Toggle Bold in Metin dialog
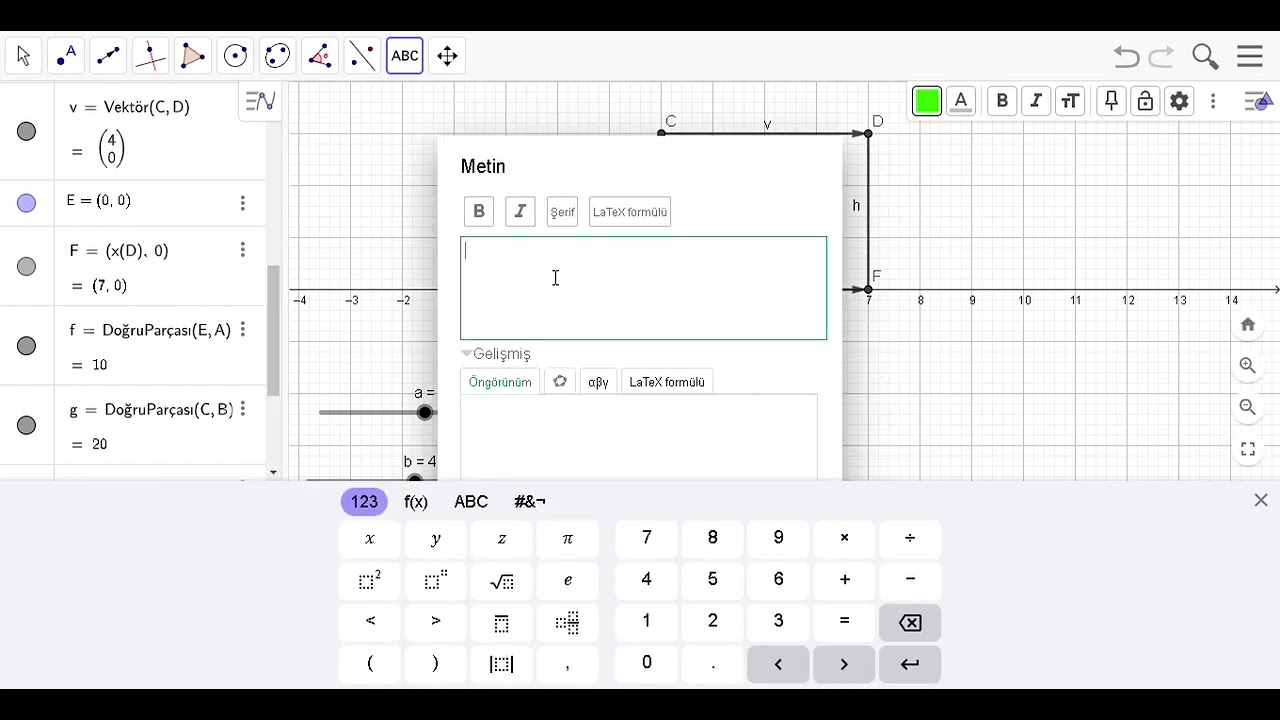1280x720 pixels. pyautogui.click(x=479, y=211)
